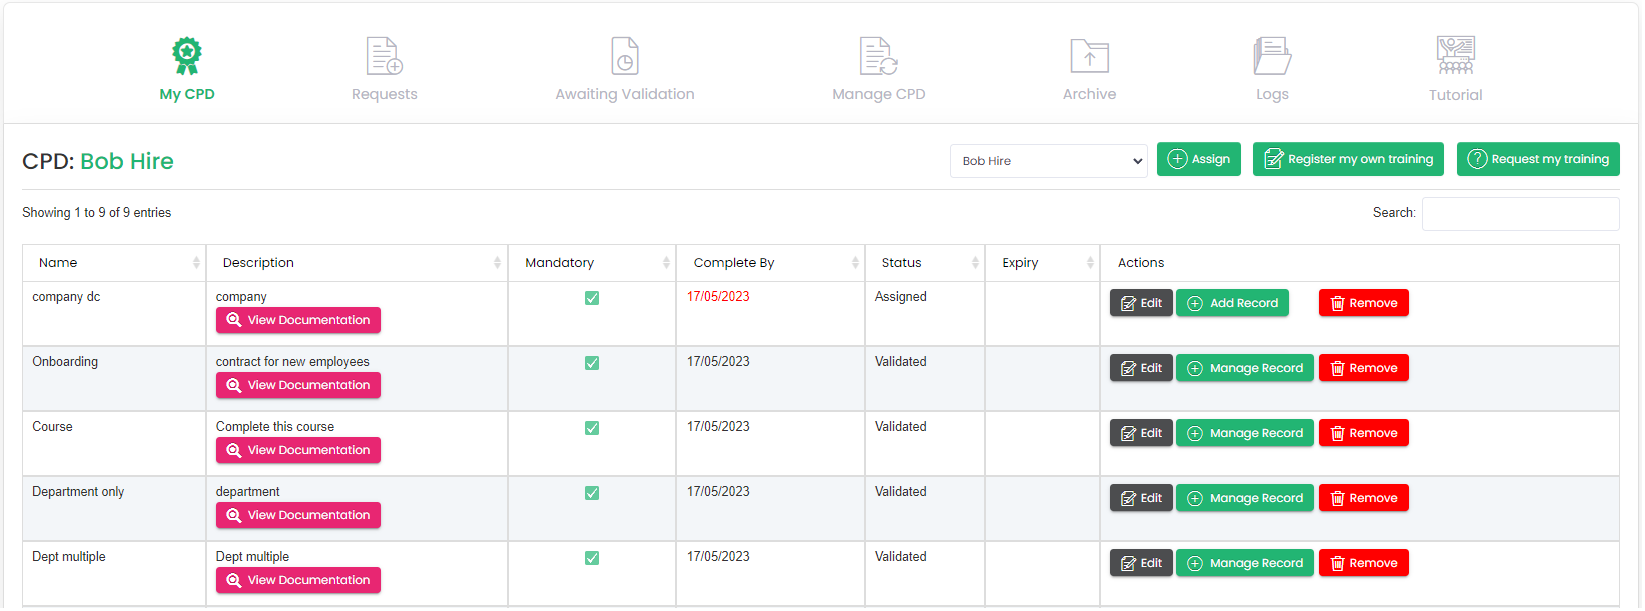Open the Bob Hire user dropdown

coord(1048,161)
